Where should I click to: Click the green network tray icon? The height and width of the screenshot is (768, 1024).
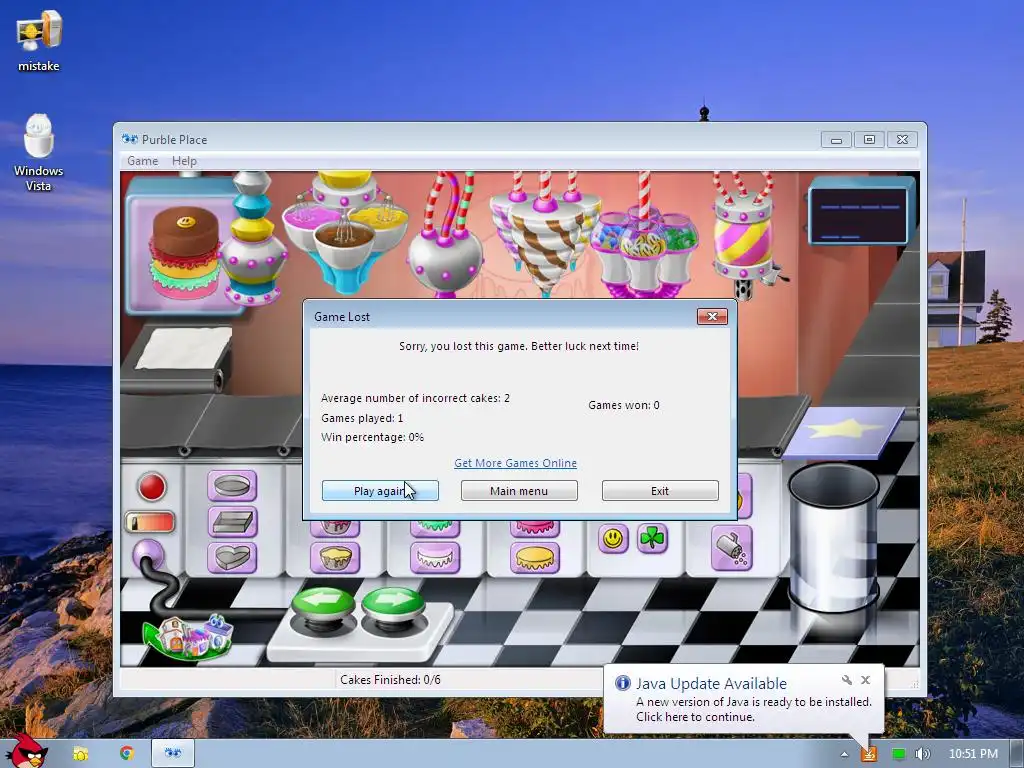899,754
